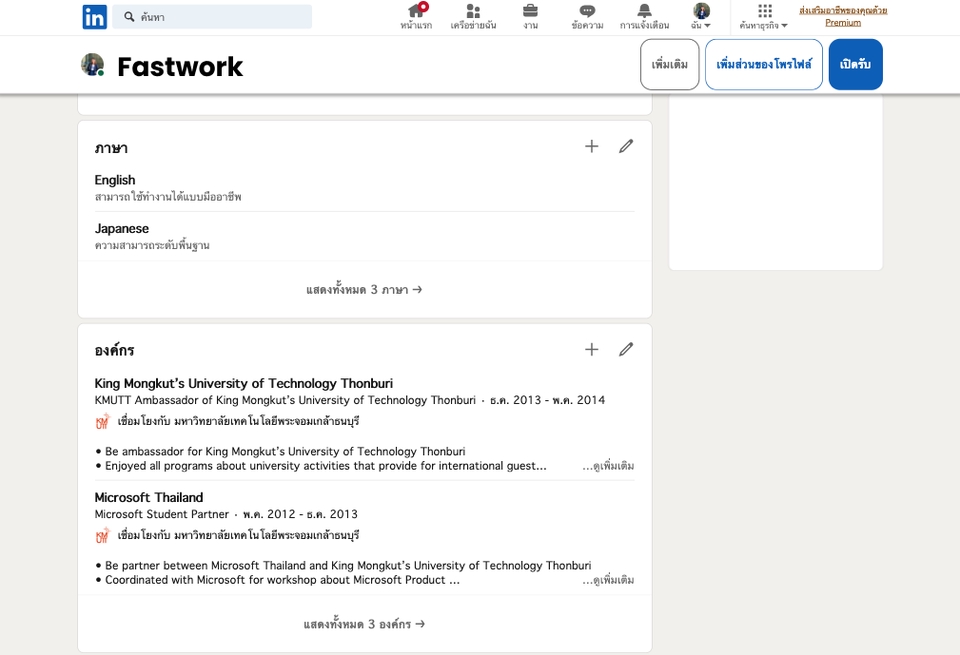The width and height of the screenshot is (960, 655).
Task: Open KMUTT link under King Mongkut's entry
Action: tap(238, 421)
